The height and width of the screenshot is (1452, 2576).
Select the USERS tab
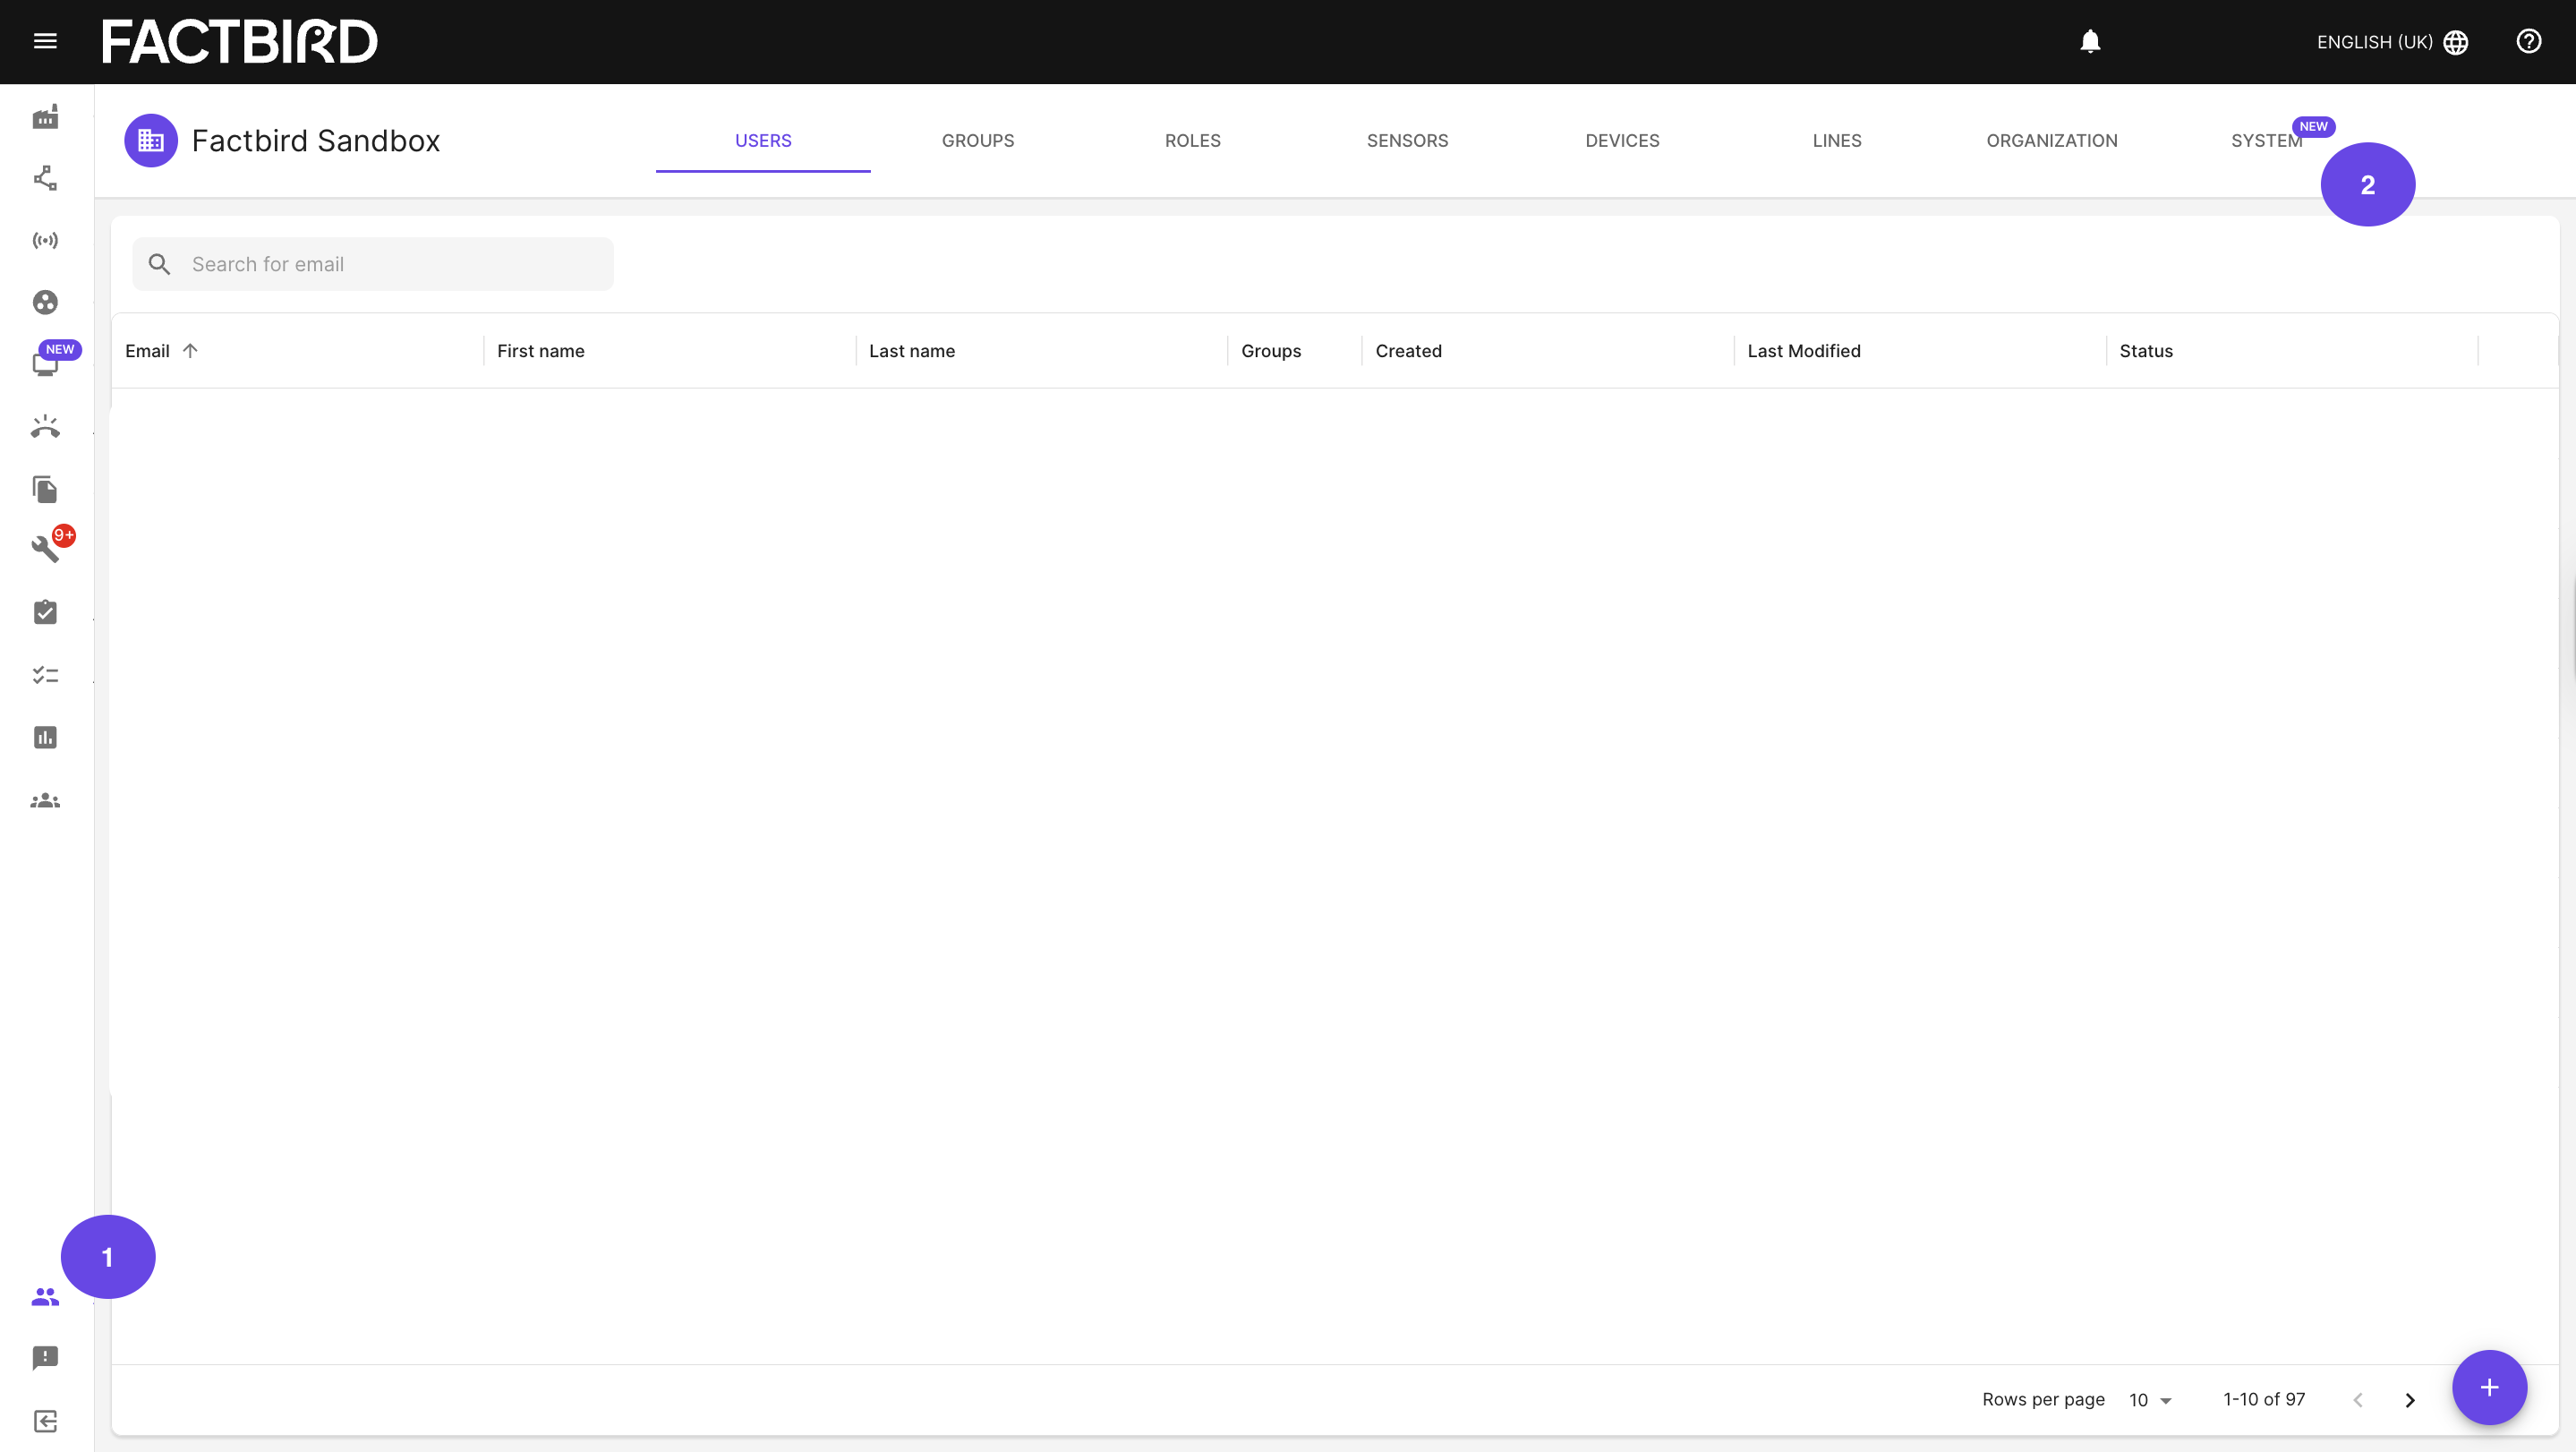click(x=763, y=141)
